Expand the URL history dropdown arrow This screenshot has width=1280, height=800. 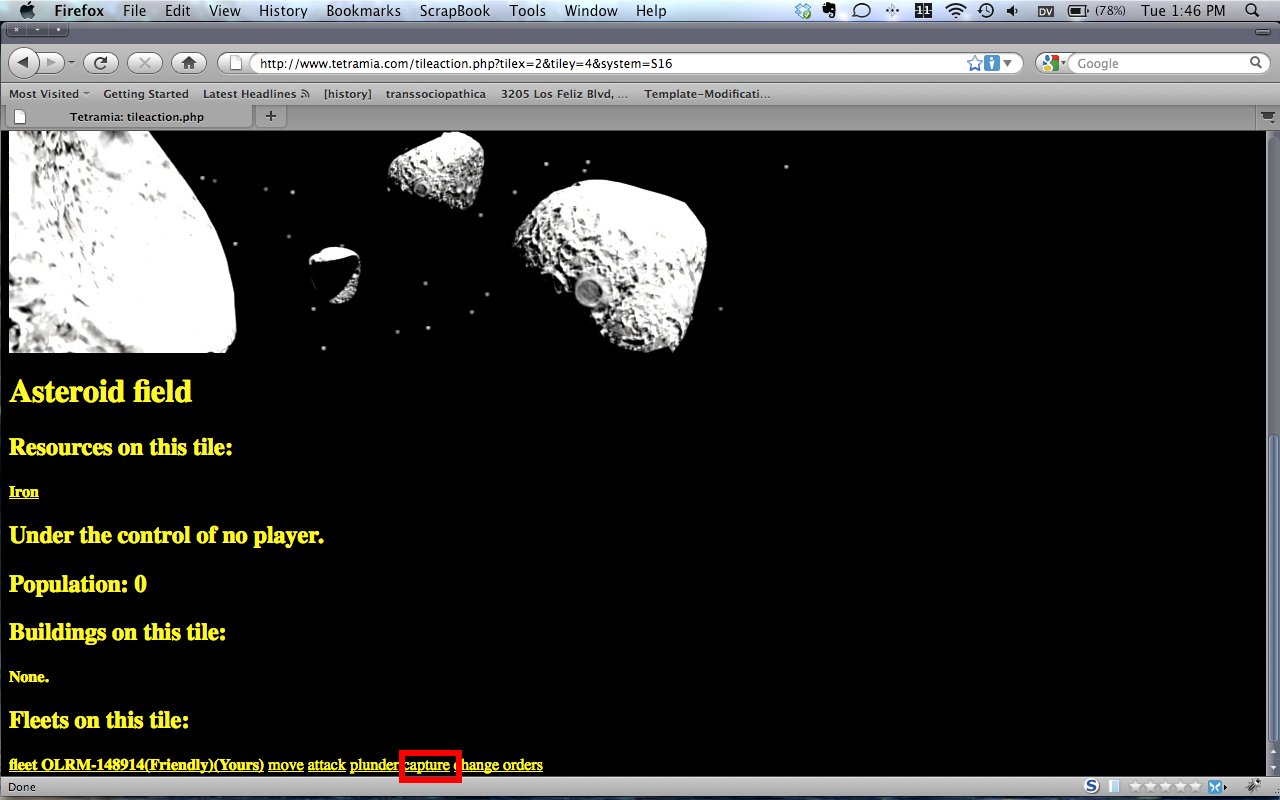pyautogui.click(x=1007, y=63)
